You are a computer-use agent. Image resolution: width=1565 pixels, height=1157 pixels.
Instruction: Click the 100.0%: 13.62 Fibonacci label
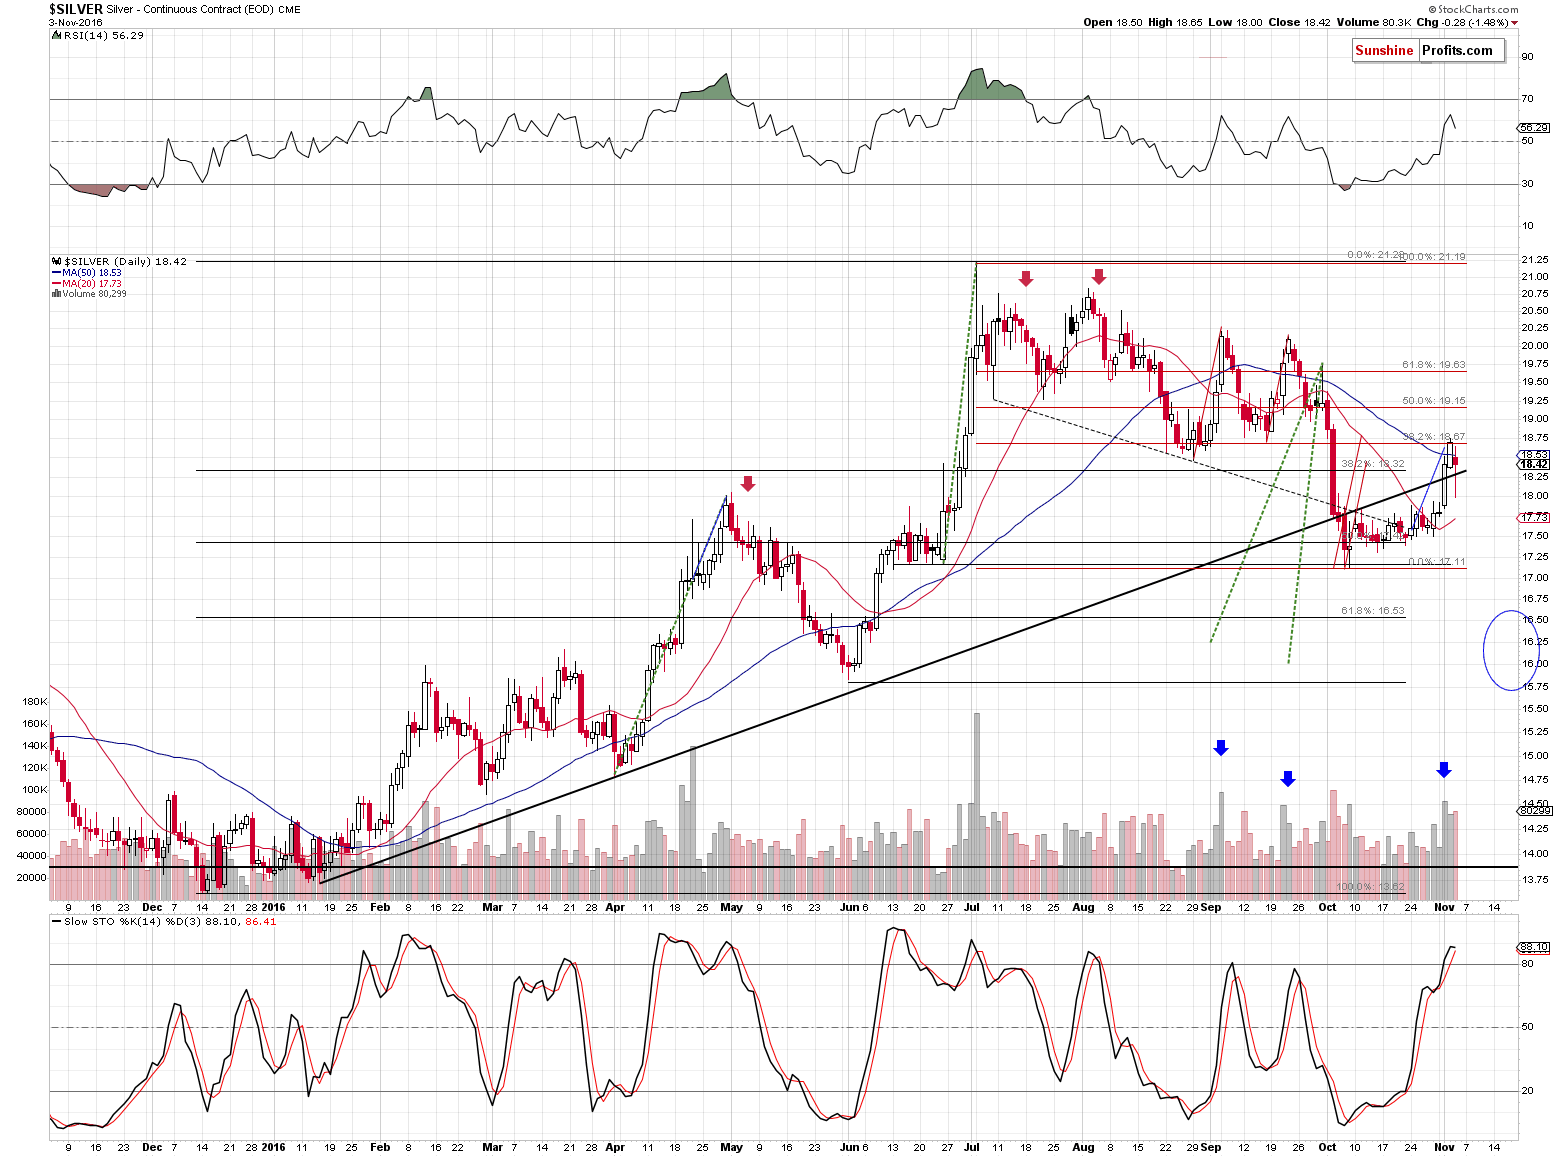[x=1370, y=887]
